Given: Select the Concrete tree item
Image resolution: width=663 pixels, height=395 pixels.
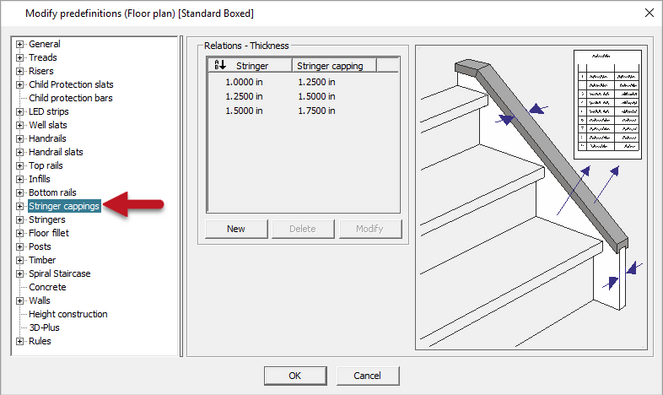Looking at the screenshot, I should pyautogui.click(x=47, y=287).
